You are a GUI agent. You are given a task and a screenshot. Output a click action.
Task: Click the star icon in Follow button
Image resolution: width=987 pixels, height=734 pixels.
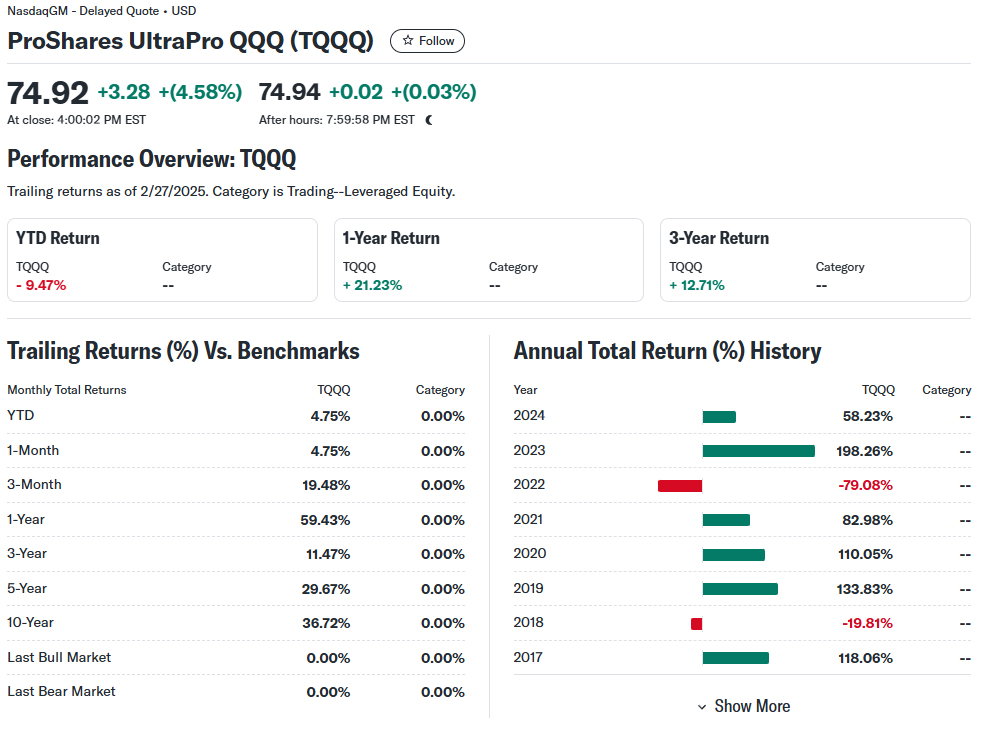[408, 40]
